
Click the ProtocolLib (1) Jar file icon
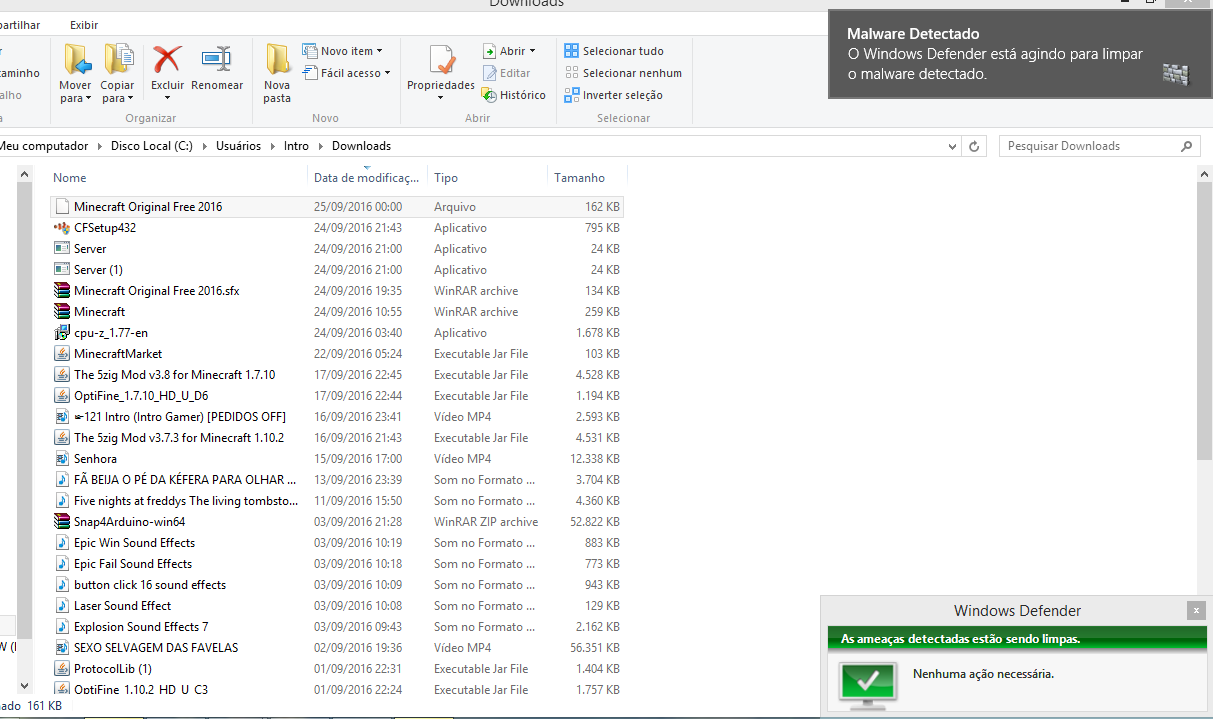62,669
